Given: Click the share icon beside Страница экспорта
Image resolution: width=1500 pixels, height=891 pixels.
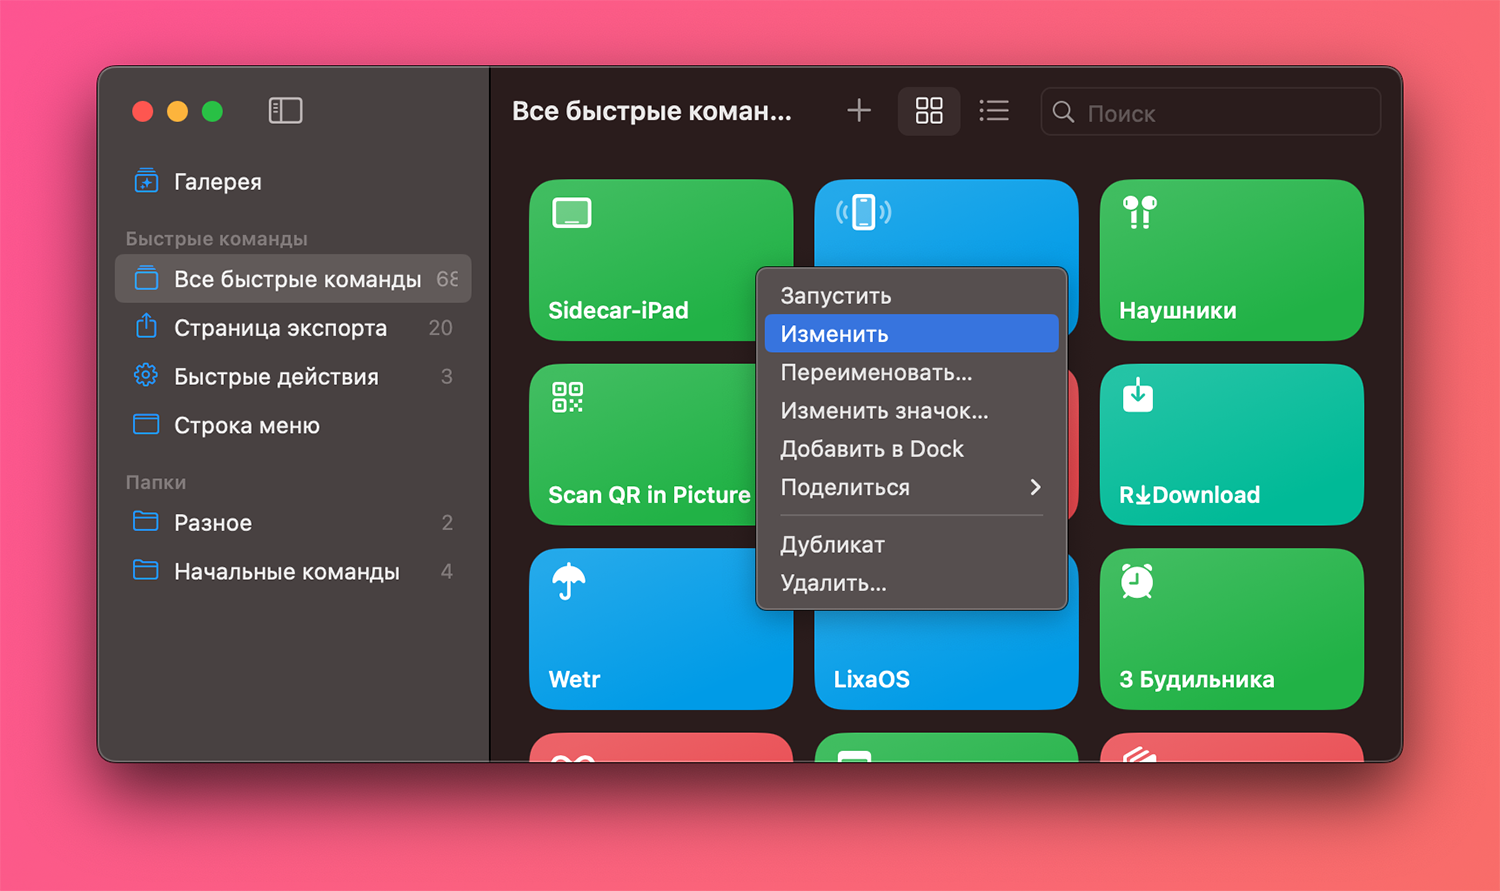Looking at the screenshot, I should click(146, 326).
